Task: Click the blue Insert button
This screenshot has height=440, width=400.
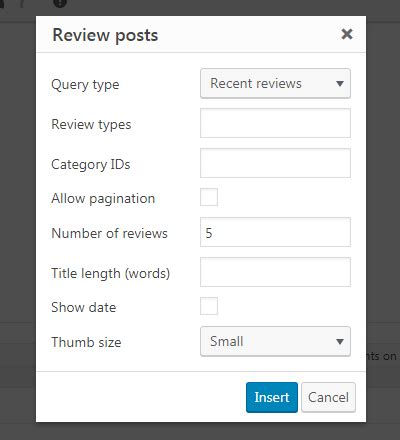Action: [x=272, y=397]
